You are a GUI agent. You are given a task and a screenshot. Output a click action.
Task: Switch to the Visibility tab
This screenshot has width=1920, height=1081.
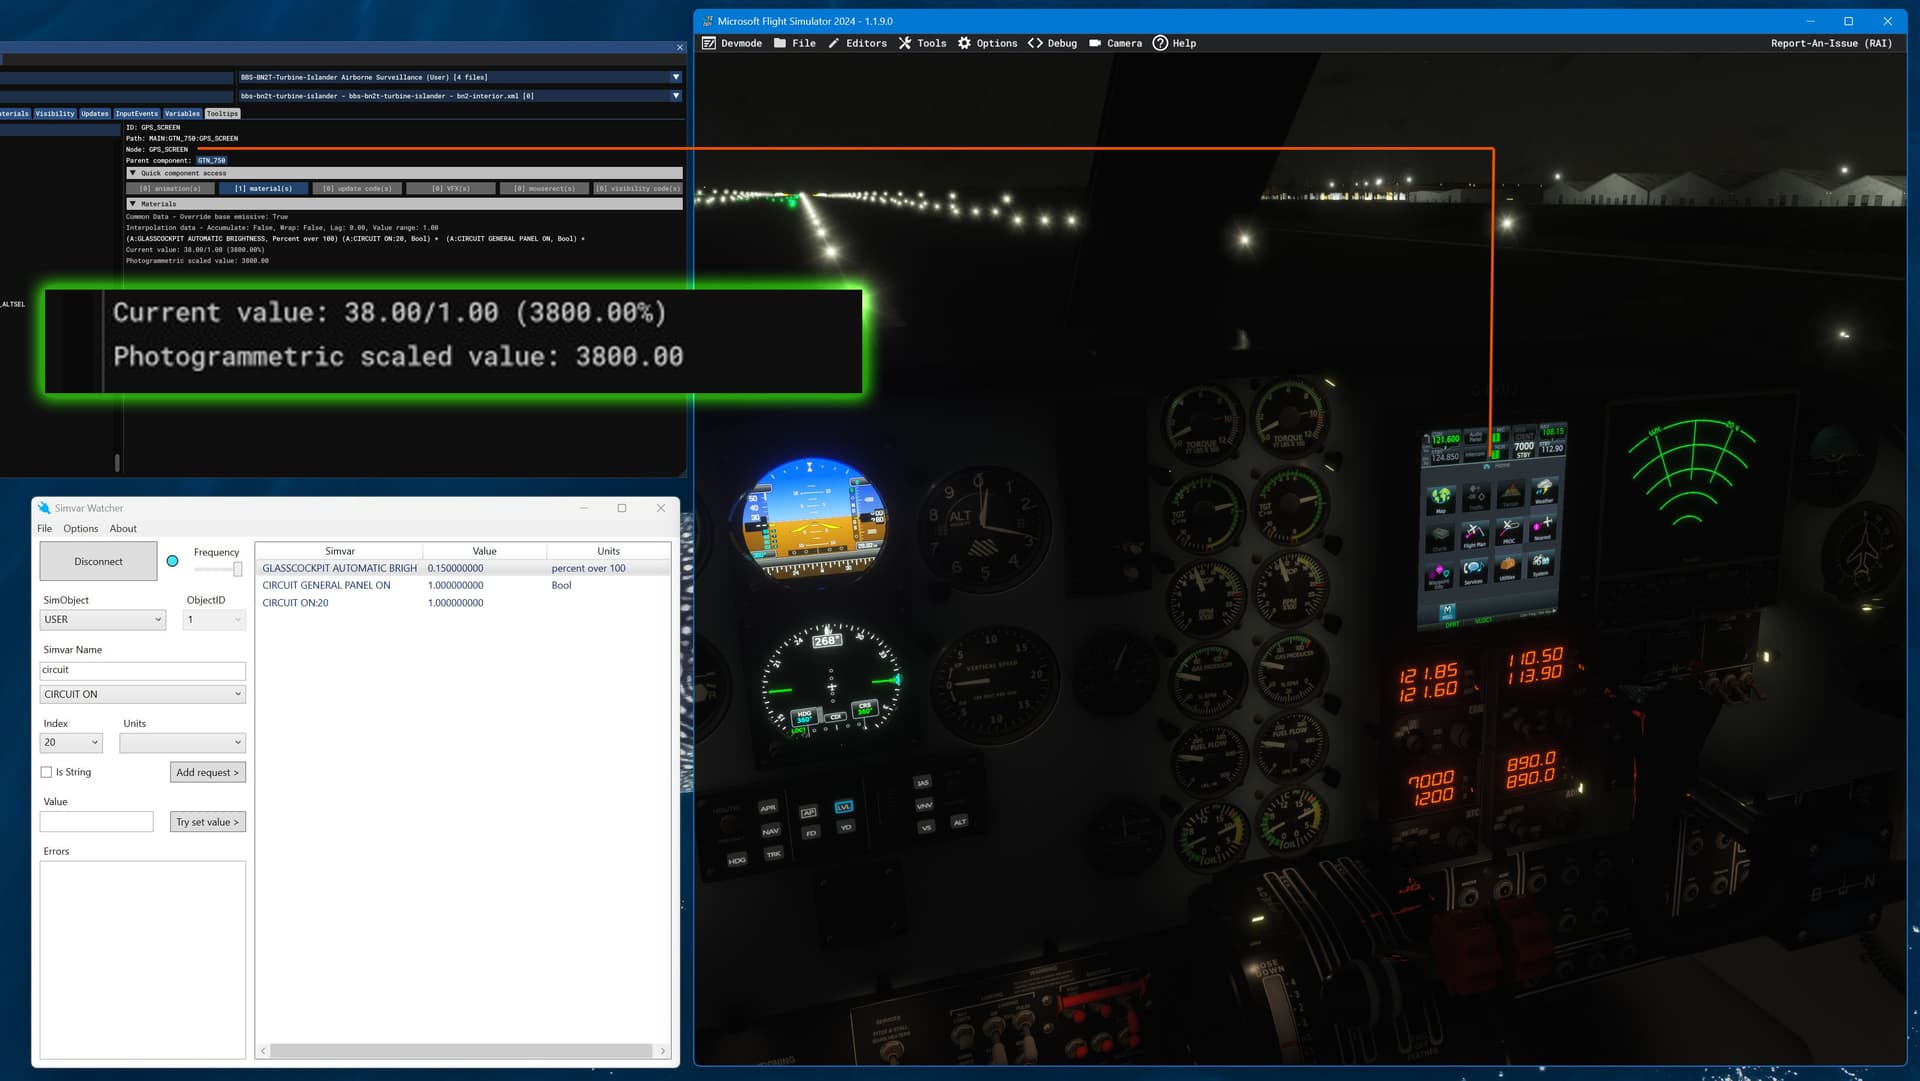pos(55,114)
